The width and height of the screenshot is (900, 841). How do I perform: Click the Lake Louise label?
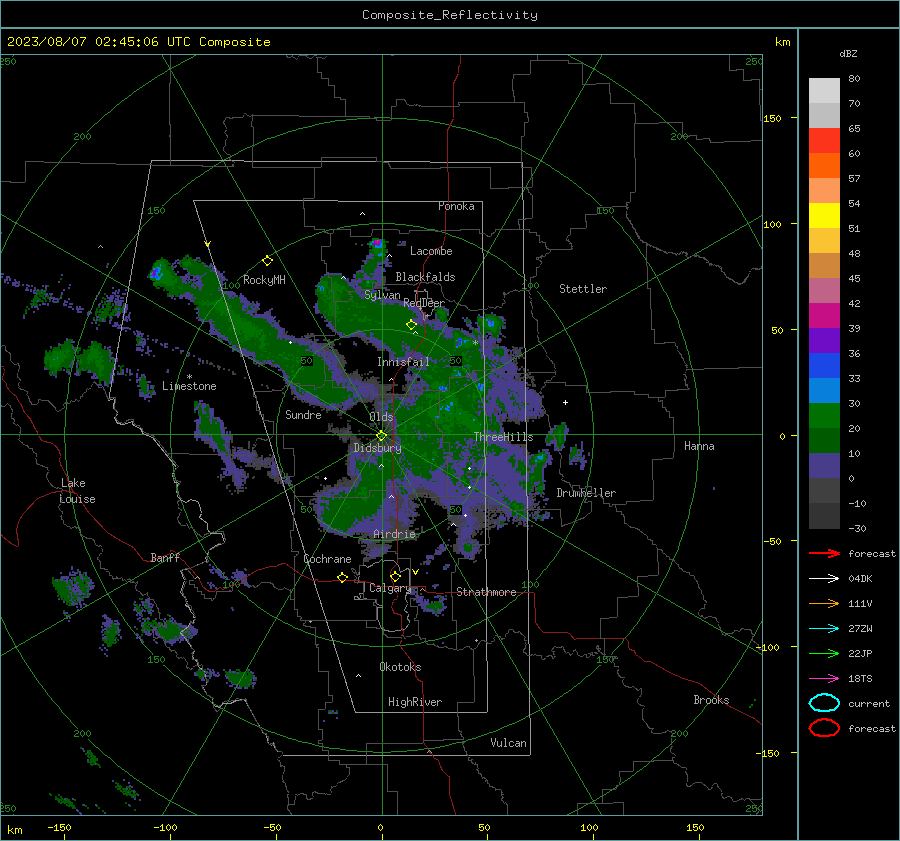coord(78,491)
